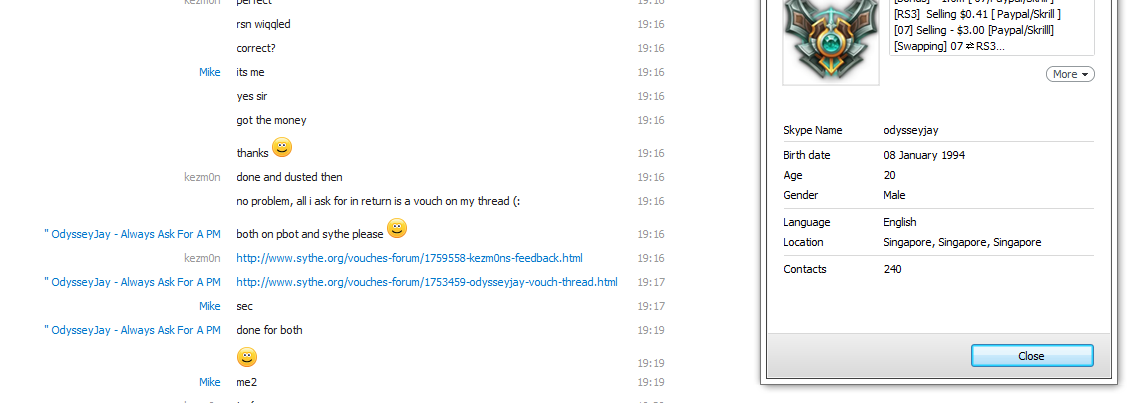1135x403 pixels.
Task: Open the kezm0ns-feedback sythe.org link
Action: click(410, 258)
